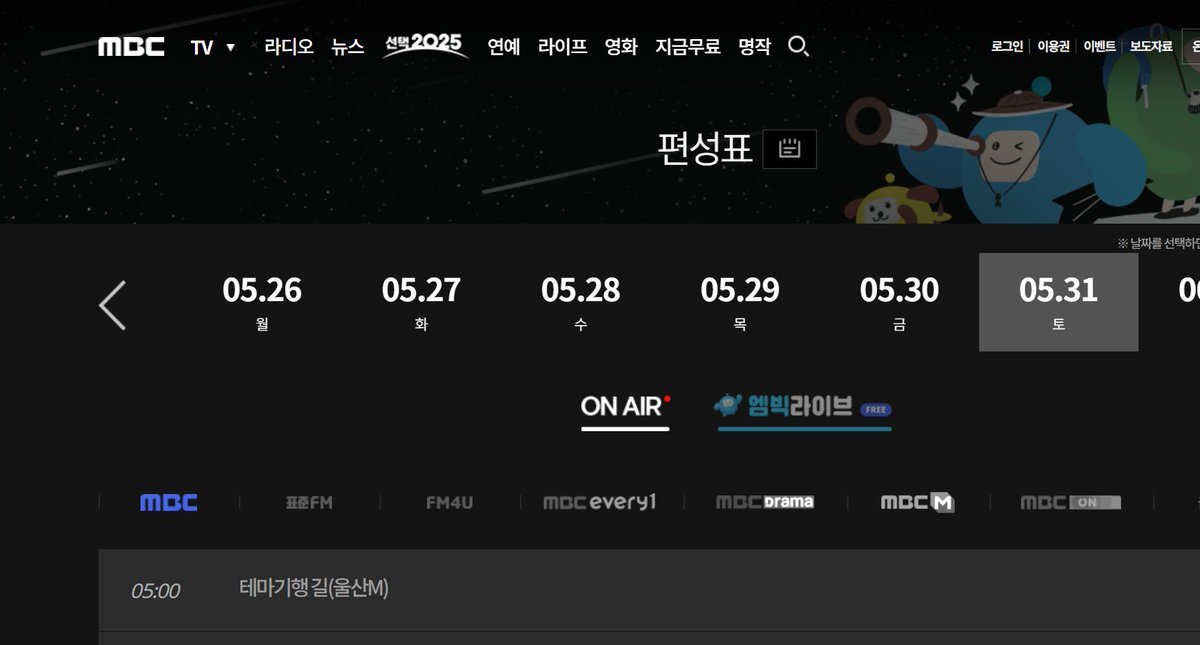Open the 선택 2025 election page

[x=426, y=45]
